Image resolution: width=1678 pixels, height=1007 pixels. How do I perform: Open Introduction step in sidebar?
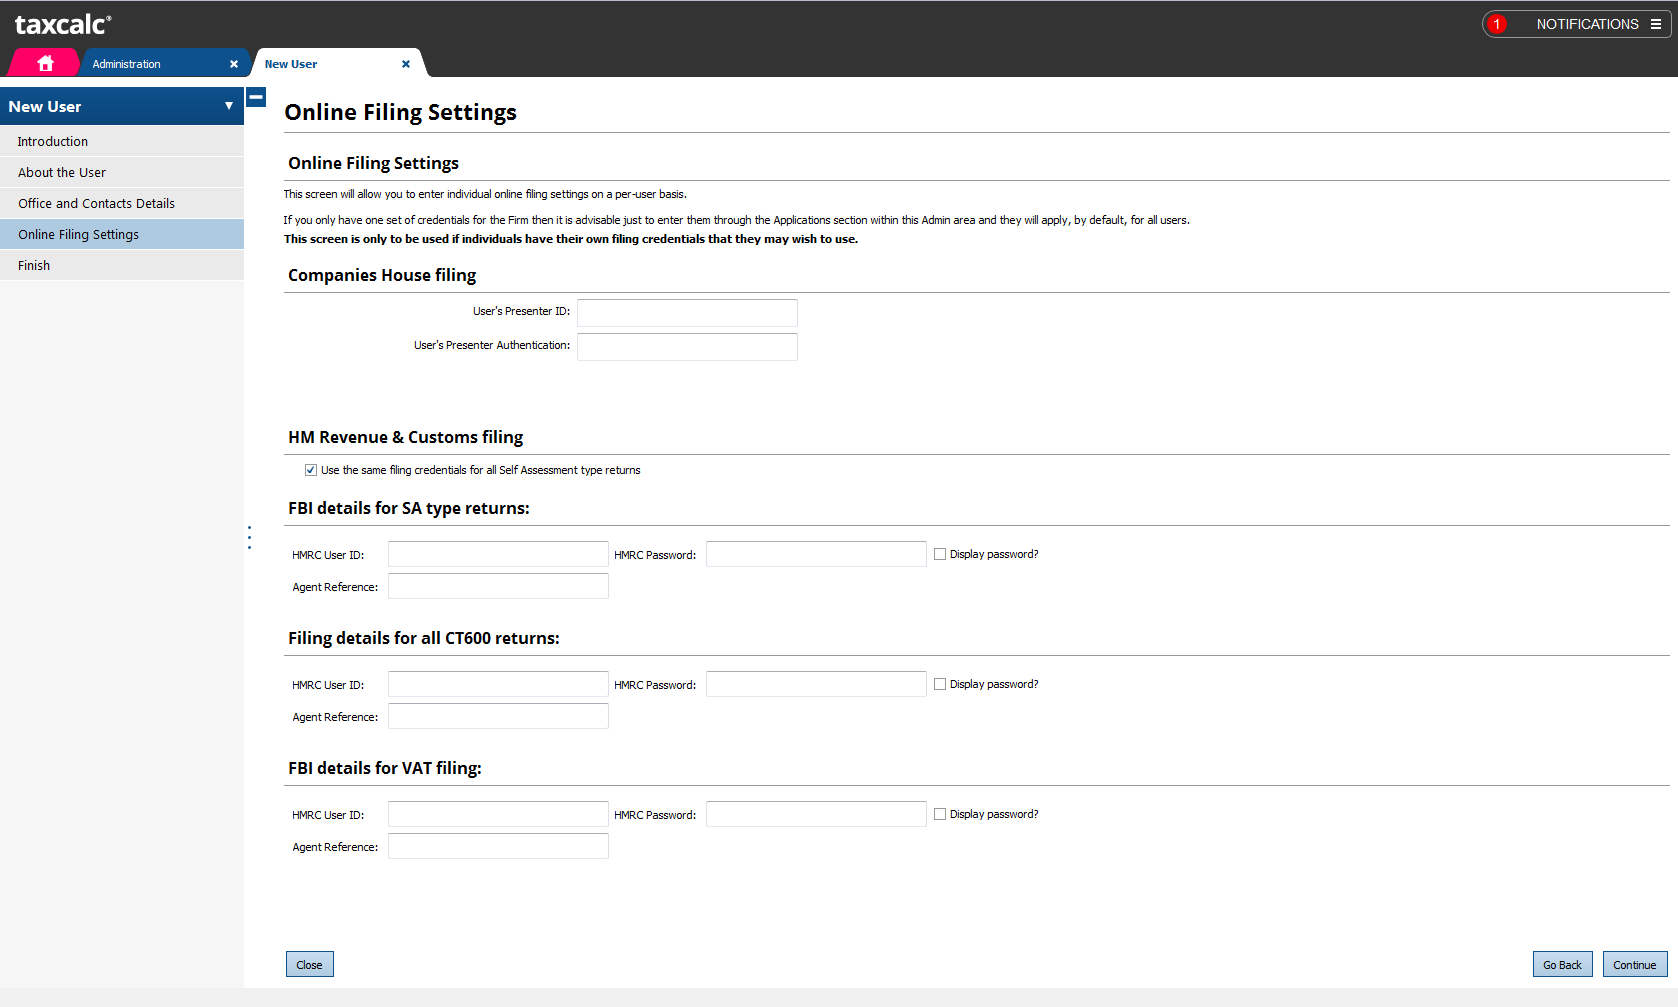click(x=122, y=141)
